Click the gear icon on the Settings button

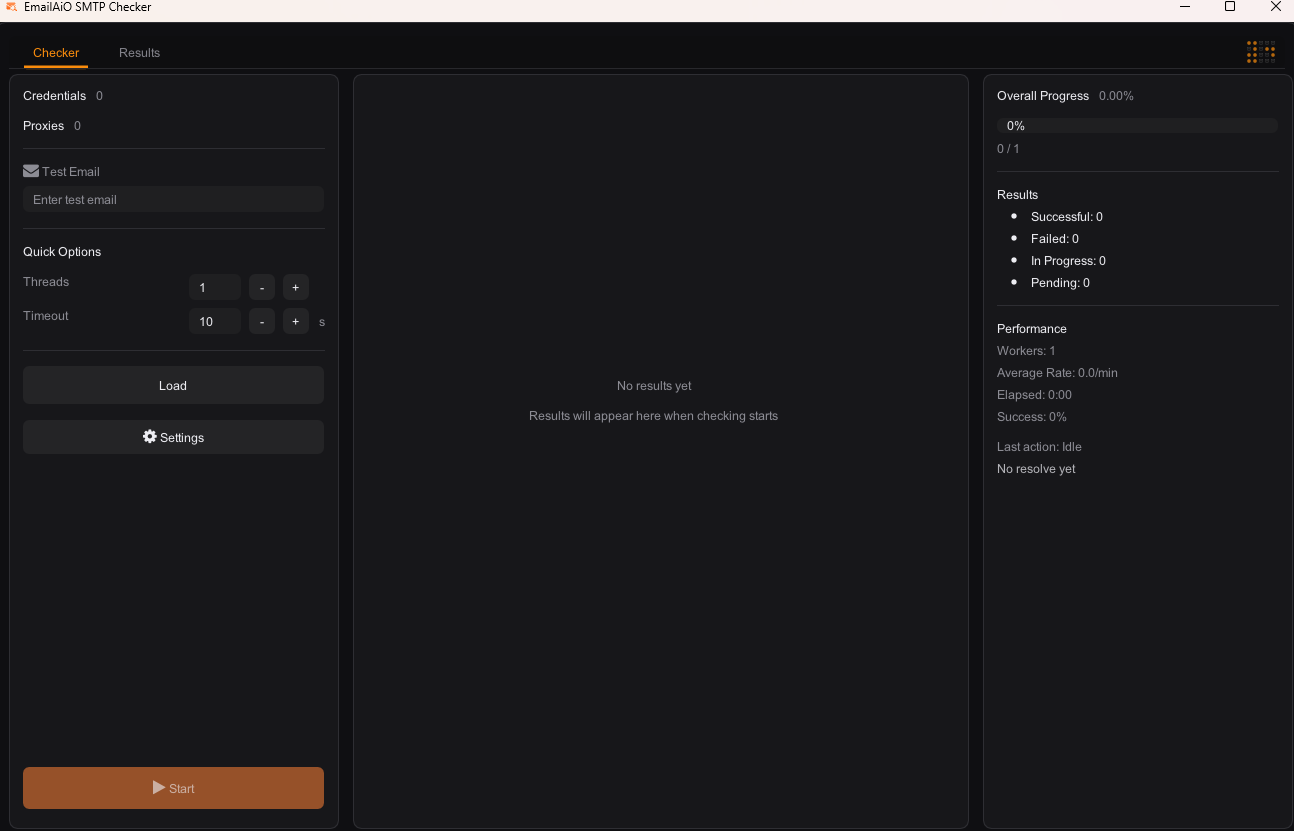pos(147,437)
